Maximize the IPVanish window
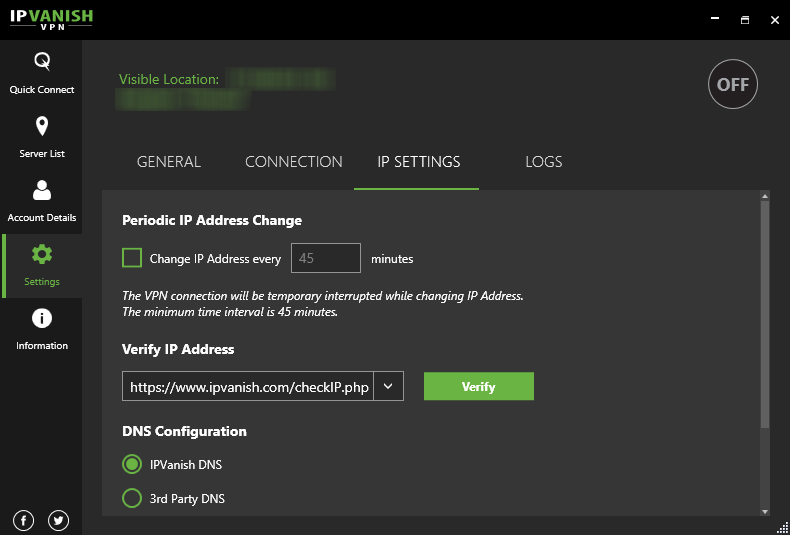 pyautogui.click(x=745, y=20)
